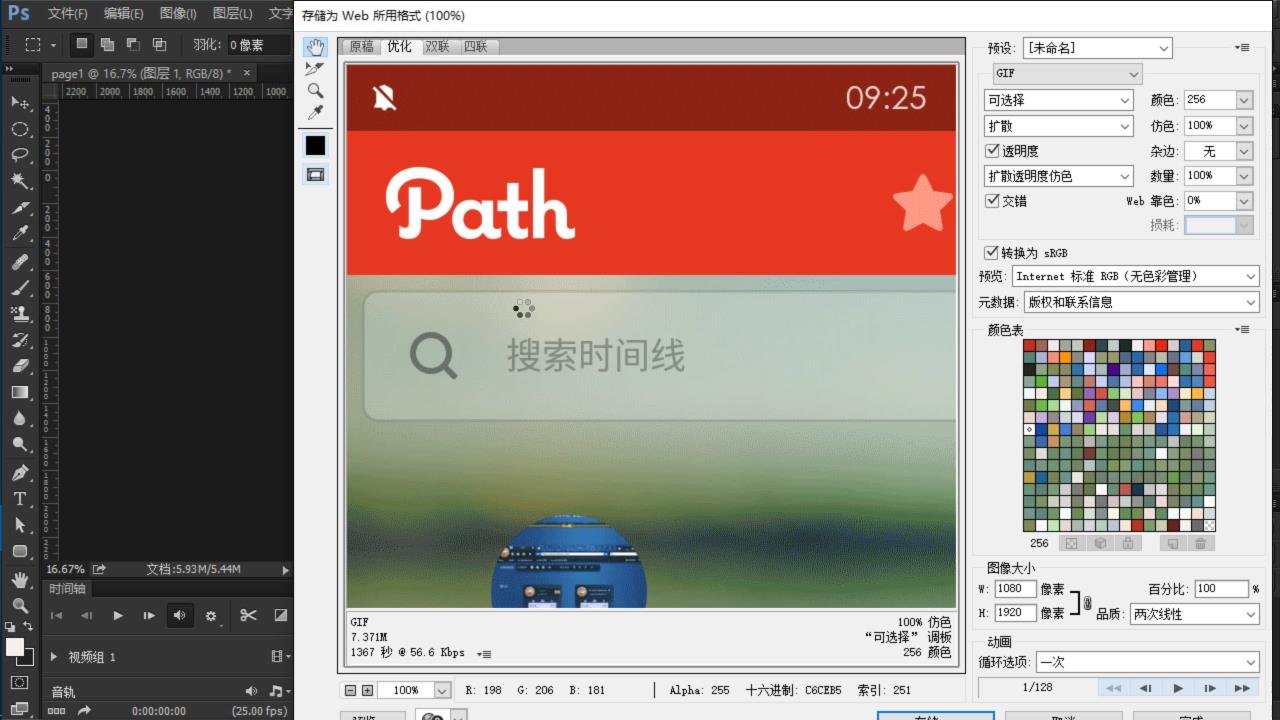
Task: Select the Brush tool
Action: (19, 287)
